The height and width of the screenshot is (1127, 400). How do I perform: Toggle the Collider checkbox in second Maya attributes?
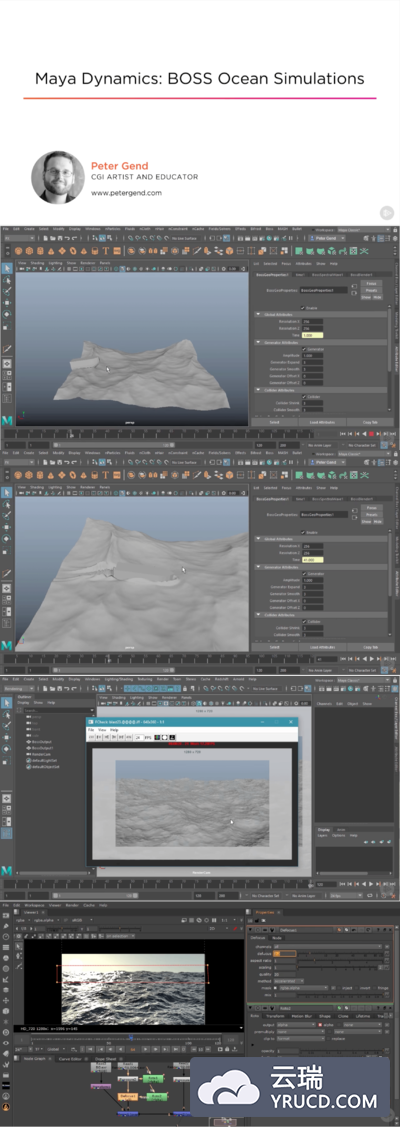pyautogui.click(x=302, y=621)
